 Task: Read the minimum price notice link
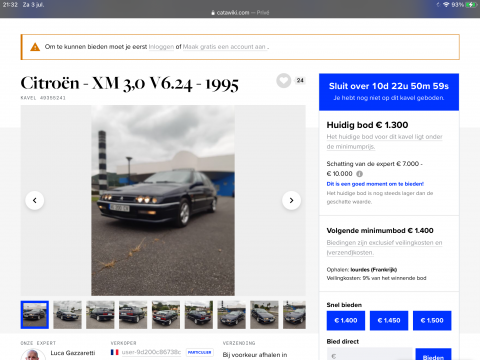384,142
